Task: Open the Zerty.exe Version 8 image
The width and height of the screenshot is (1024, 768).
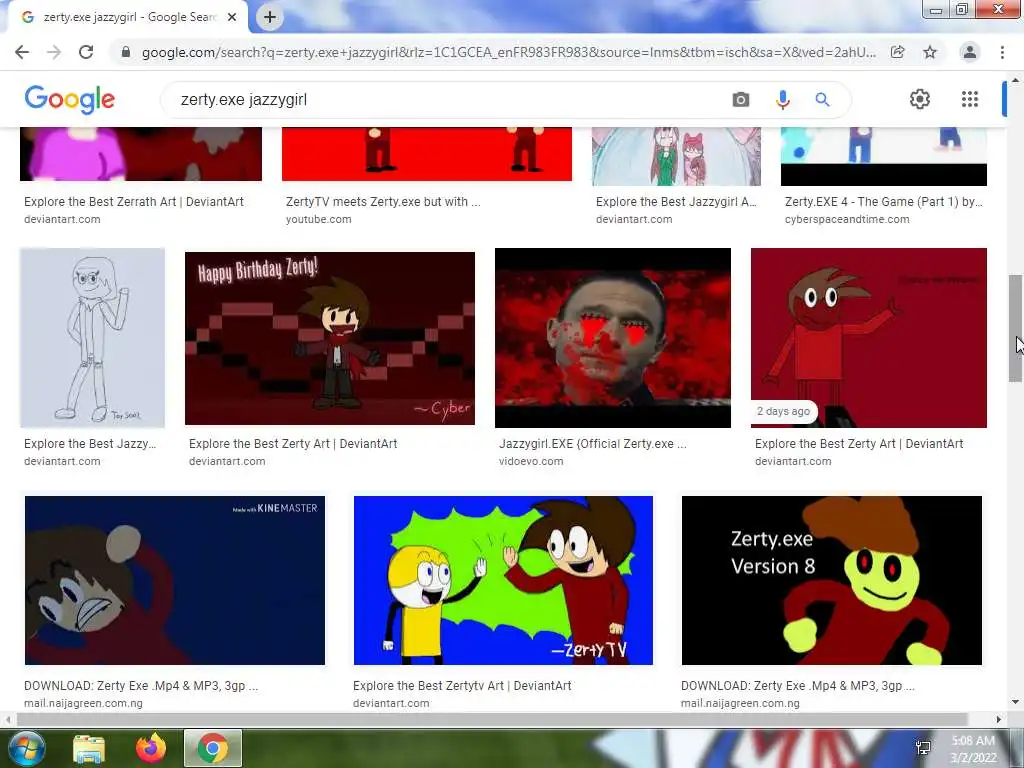Action: 831,580
